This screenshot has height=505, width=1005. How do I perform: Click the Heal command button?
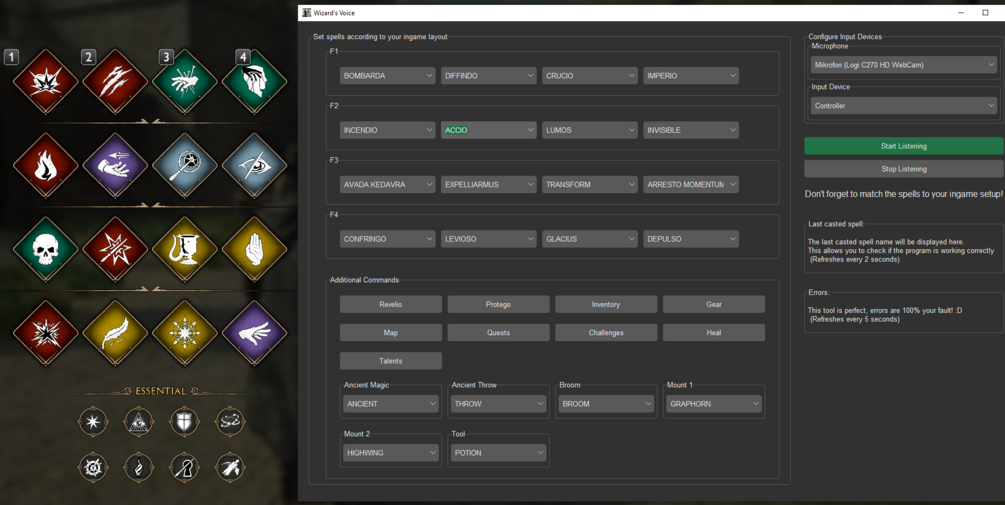coord(714,333)
